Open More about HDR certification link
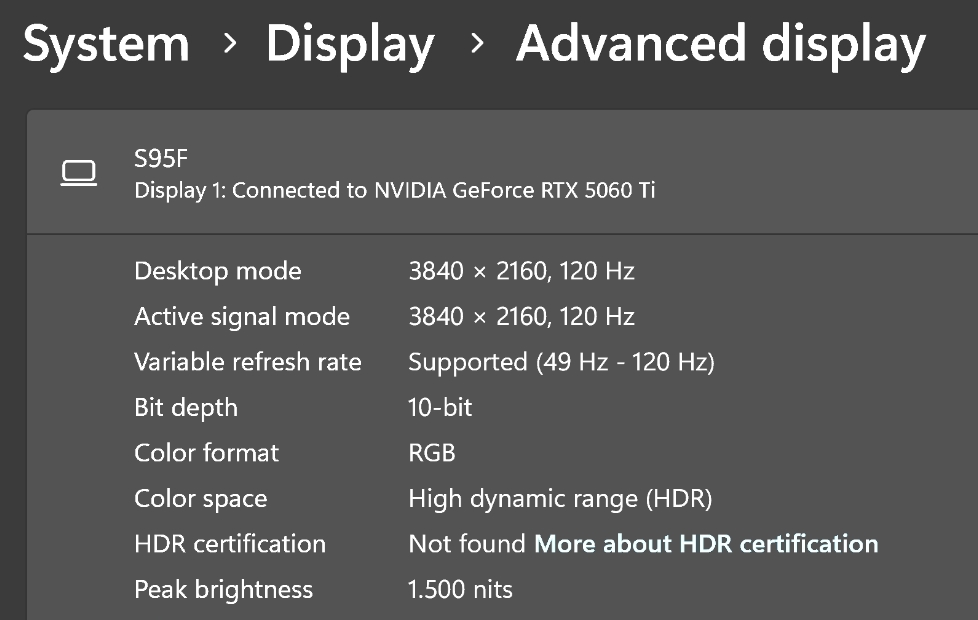 tap(706, 544)
